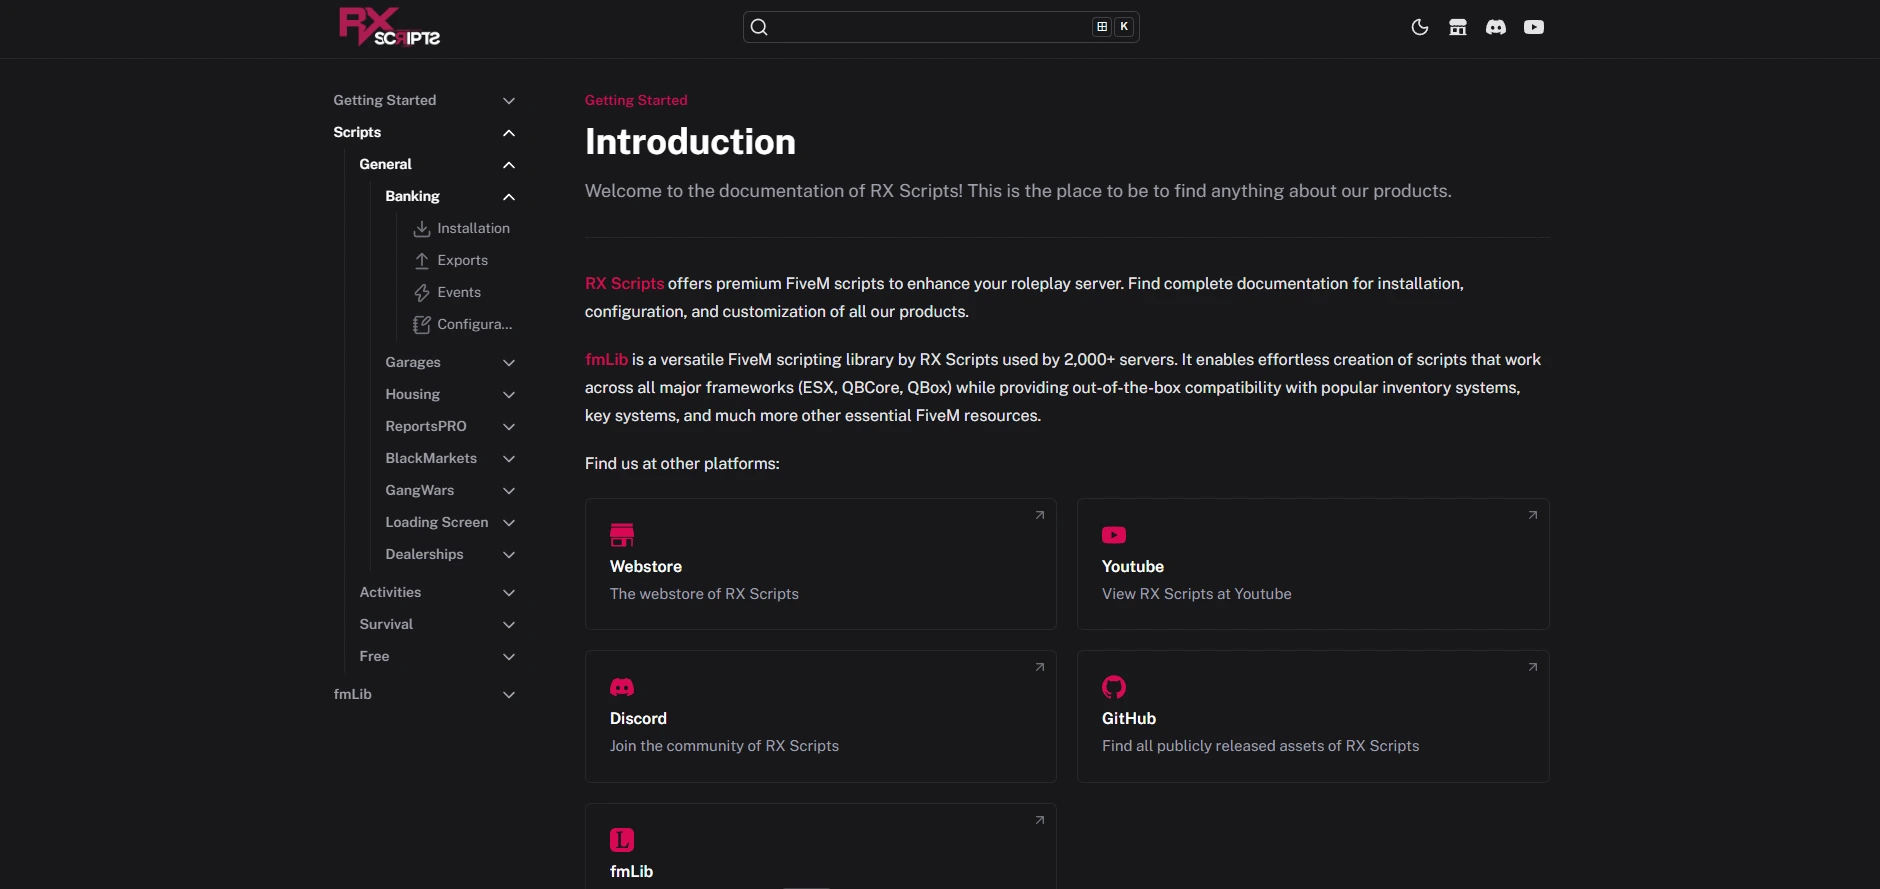
Task: Open YouTube icon in top header
Action: [x=1534, y=27]
